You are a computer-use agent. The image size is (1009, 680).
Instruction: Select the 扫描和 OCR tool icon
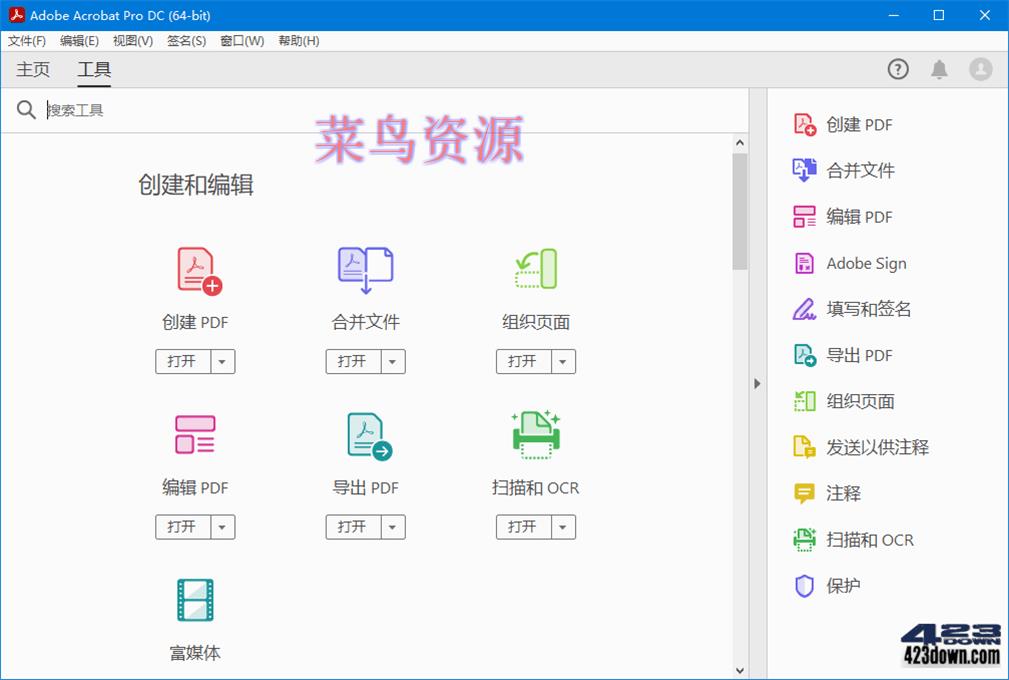click(x=536, y=434)
